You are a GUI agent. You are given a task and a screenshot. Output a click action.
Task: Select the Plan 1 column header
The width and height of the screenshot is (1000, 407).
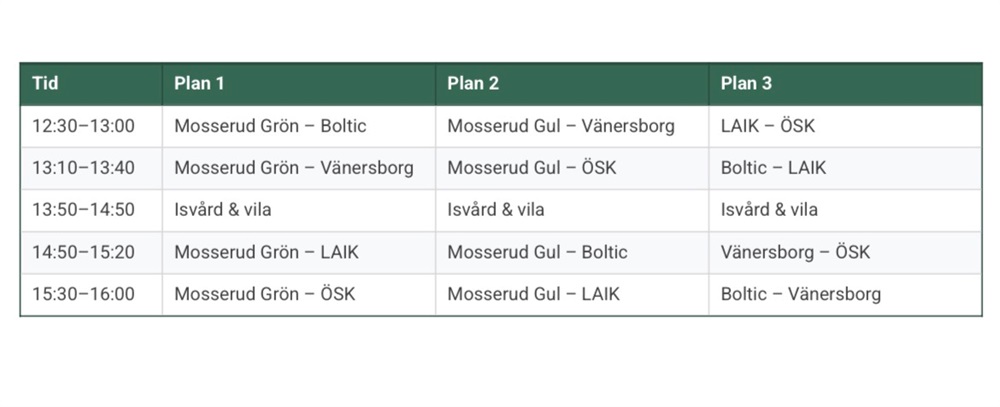199,84
